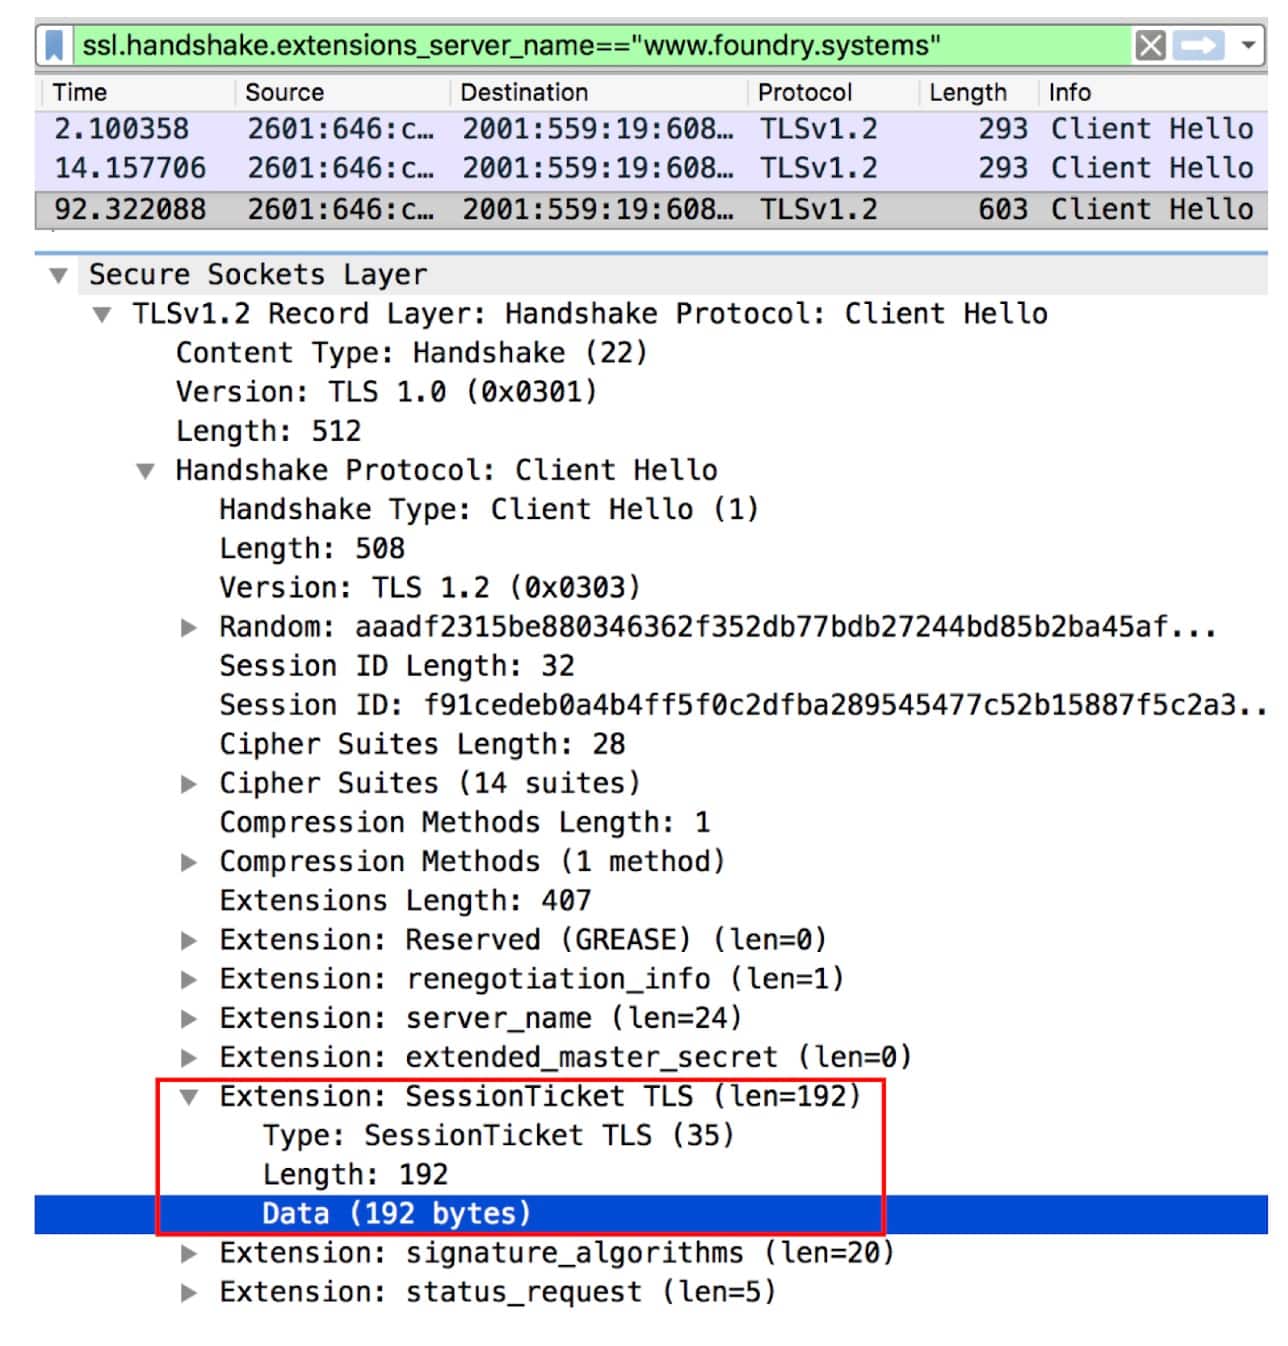Screen dimensions: 1288x1346
Task: Click the filter bookmark icon
Action: tap(55, 45)
